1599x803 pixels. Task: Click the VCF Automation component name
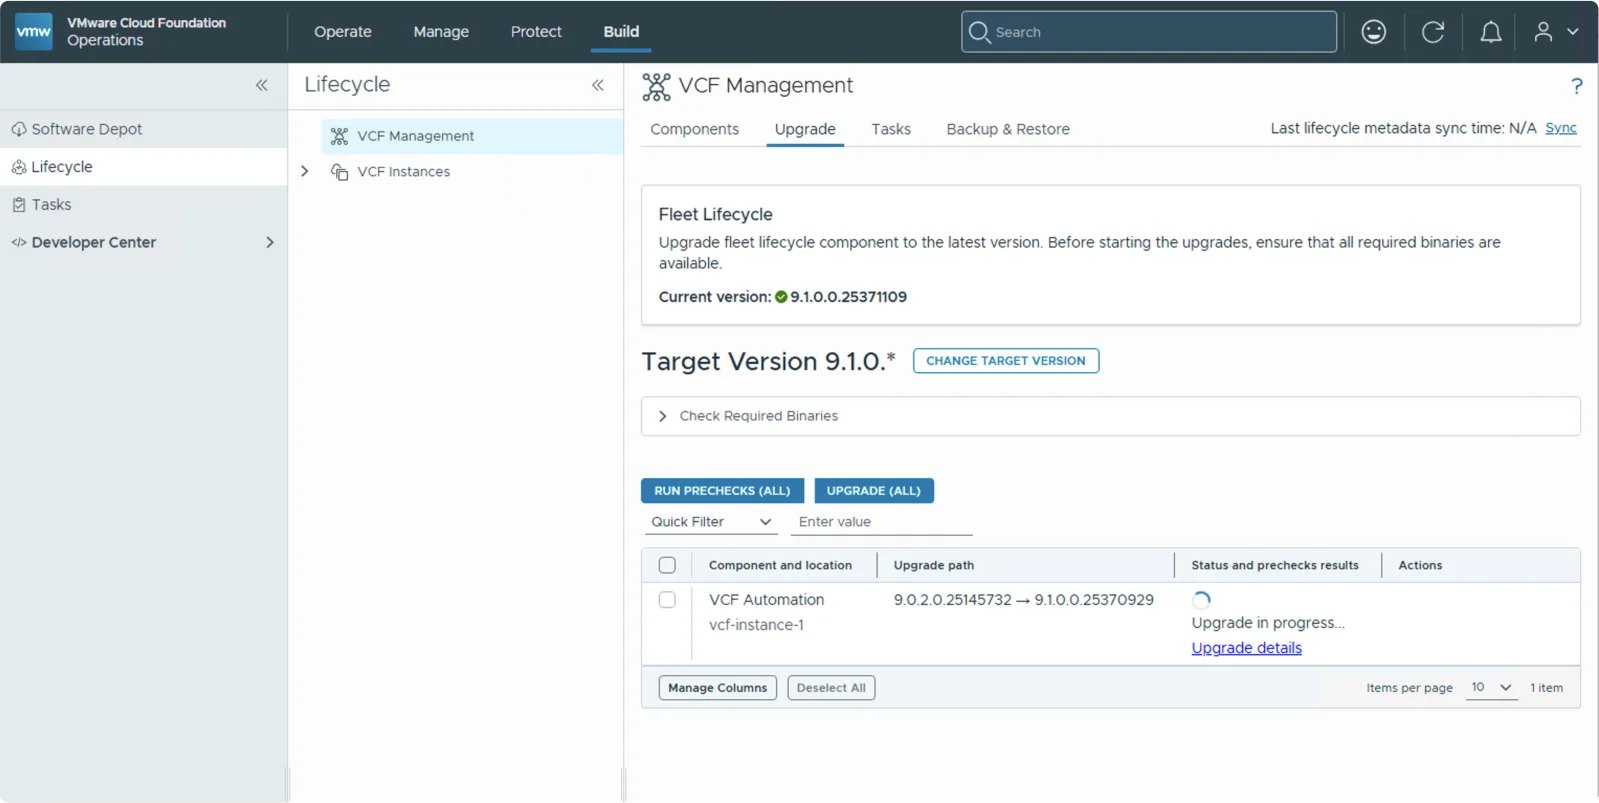(767, 600)
